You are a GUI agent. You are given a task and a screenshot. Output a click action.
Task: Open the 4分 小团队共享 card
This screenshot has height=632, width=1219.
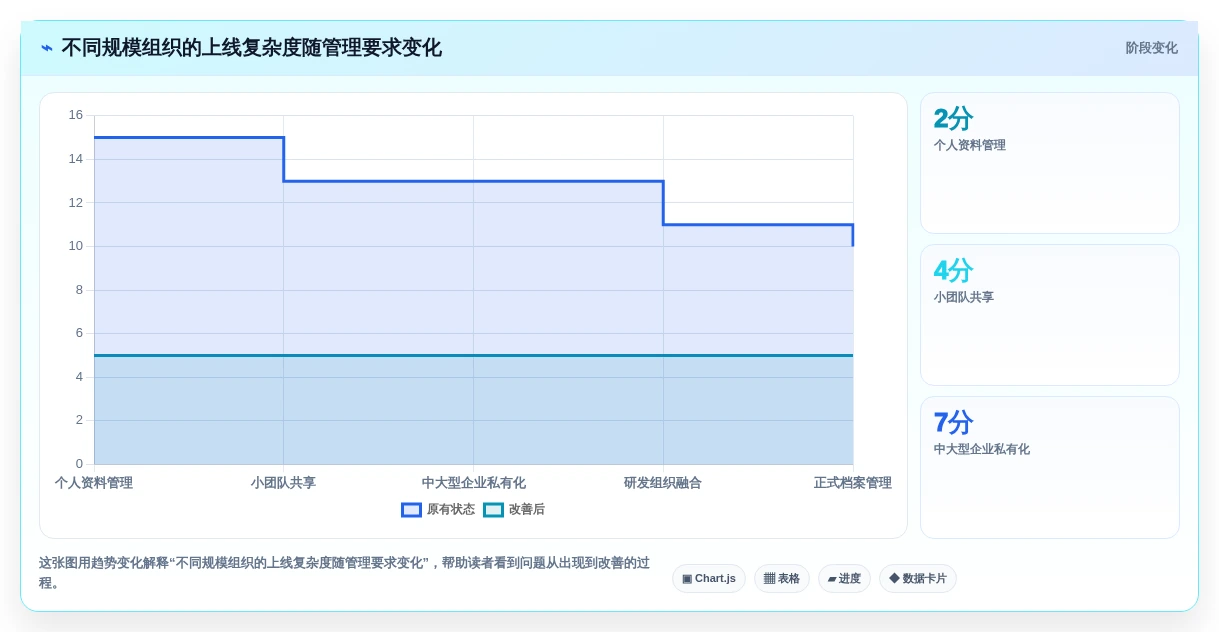tap(1050, 315)
